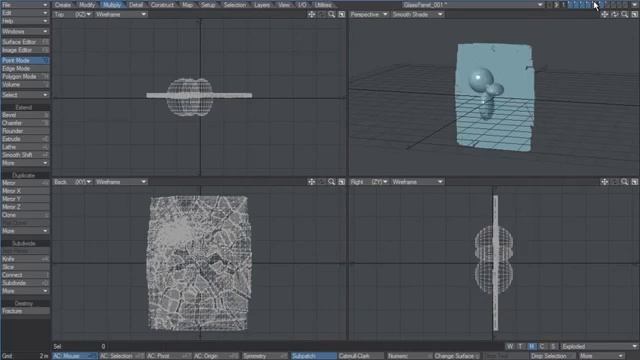The image size is (640, 360).
Task: Toggle Symmetry mode
Action: pyautogui.click(x=265, y=356)
